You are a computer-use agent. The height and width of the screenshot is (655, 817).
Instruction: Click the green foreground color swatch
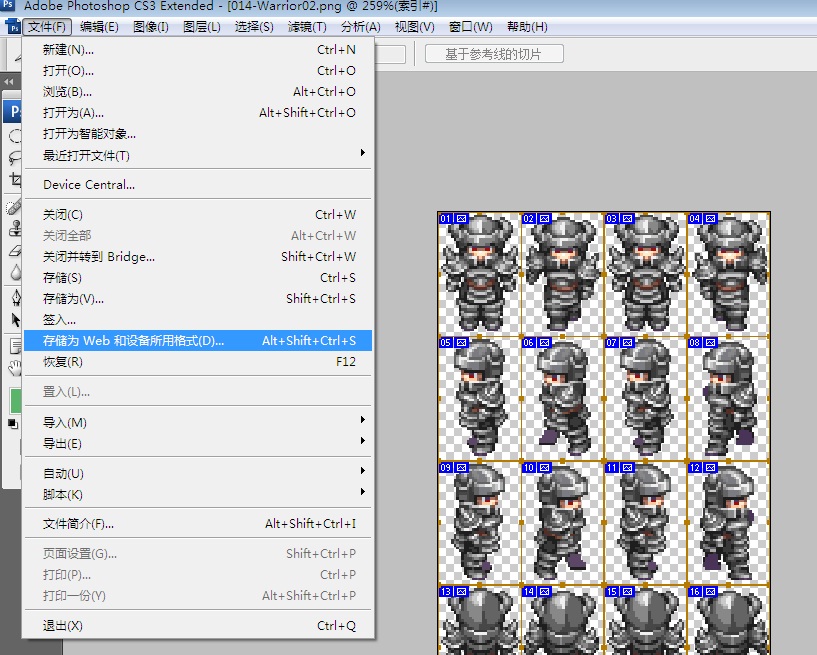point(16,401)
